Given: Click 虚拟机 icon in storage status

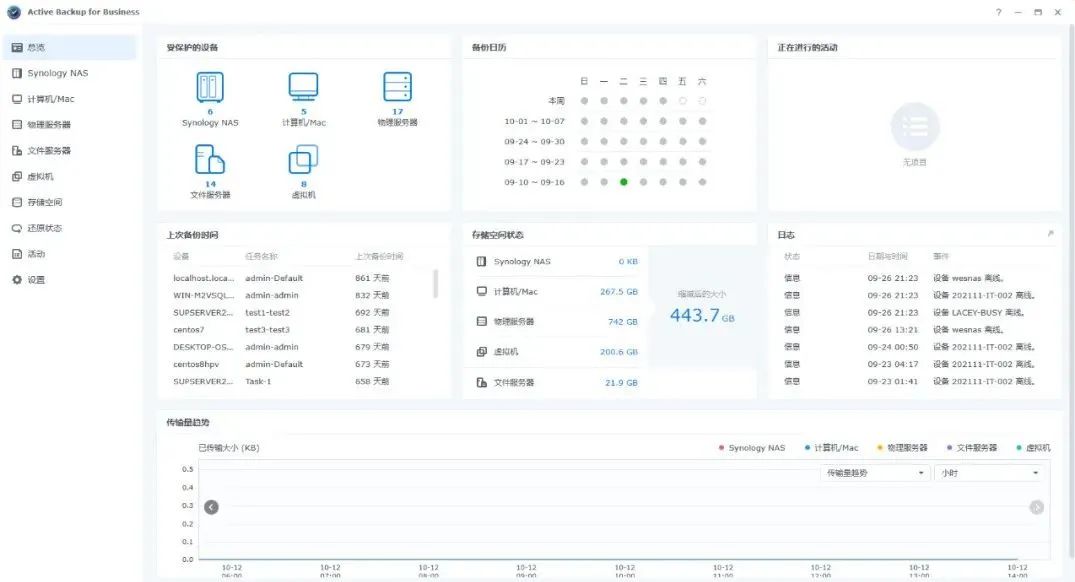Looking at the screenshot, I should pos(481,352).
